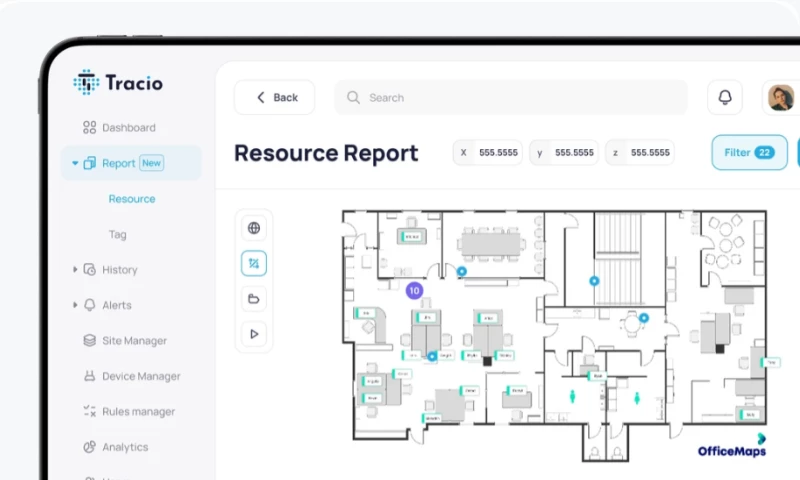800x480 pixels.
Task: Expand the Alerts section in sidebar
Action: pos(75,305)
